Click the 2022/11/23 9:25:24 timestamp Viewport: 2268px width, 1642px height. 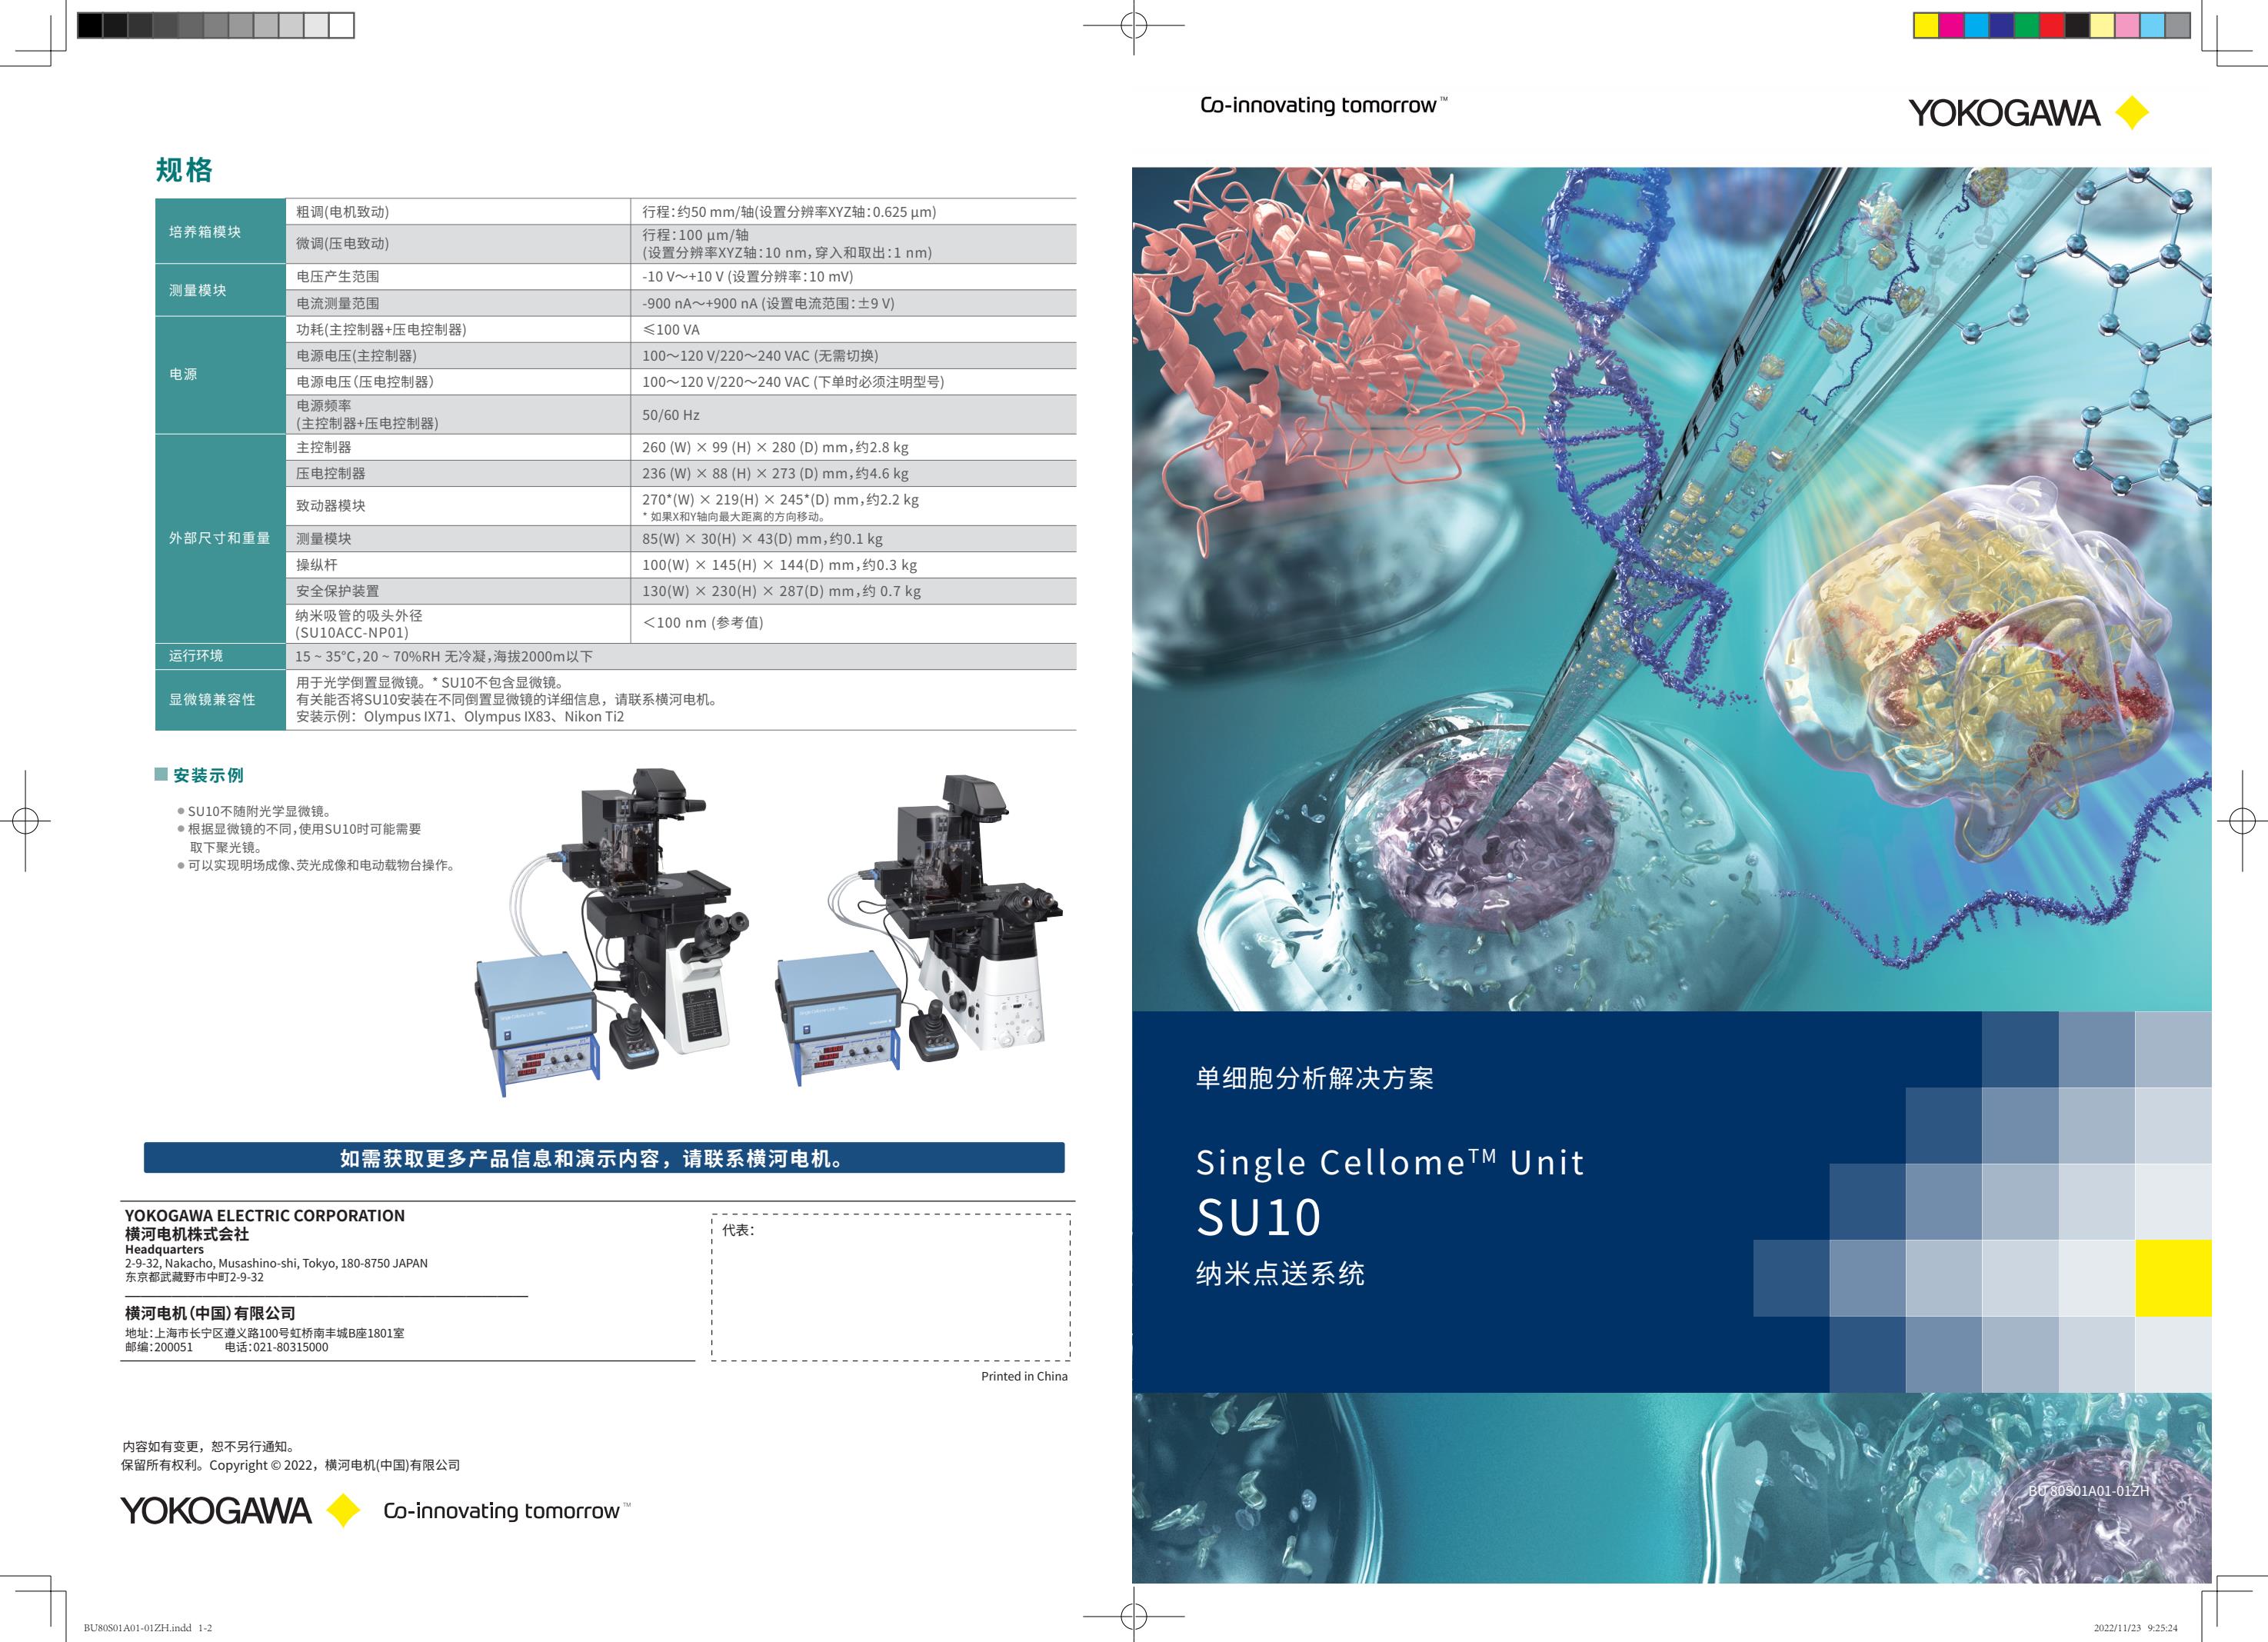coord(2135,1628)
